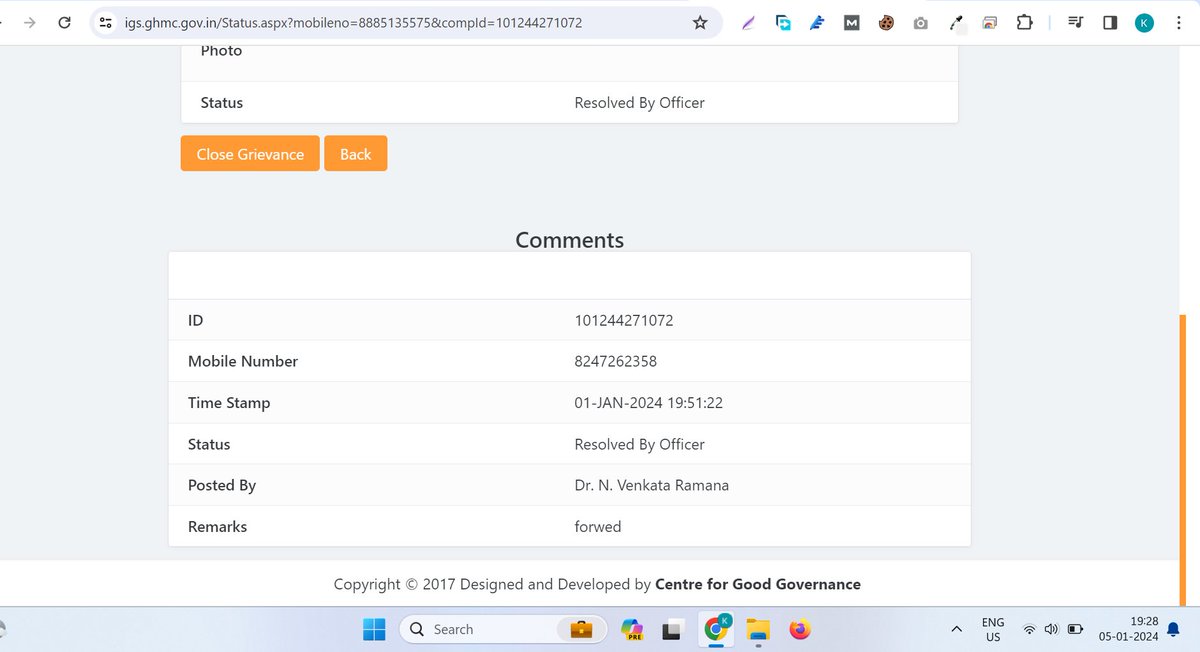
Task: Open Task View in the taskbar
Action: 673,629
